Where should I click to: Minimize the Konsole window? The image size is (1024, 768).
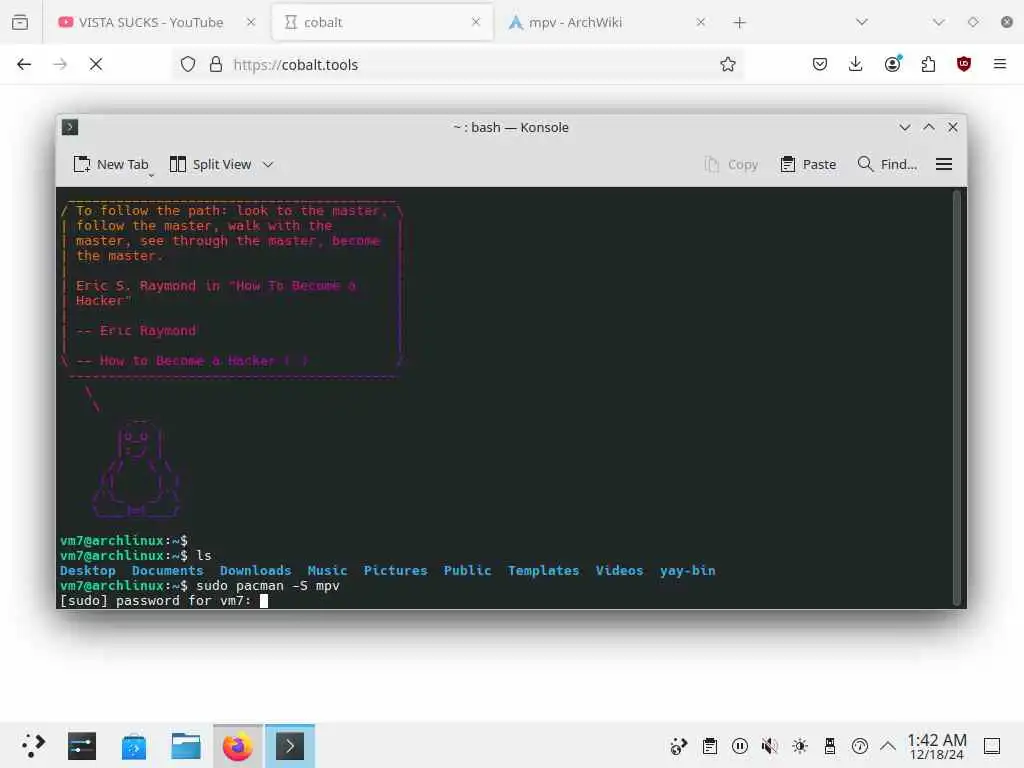(x=904, y=127)
